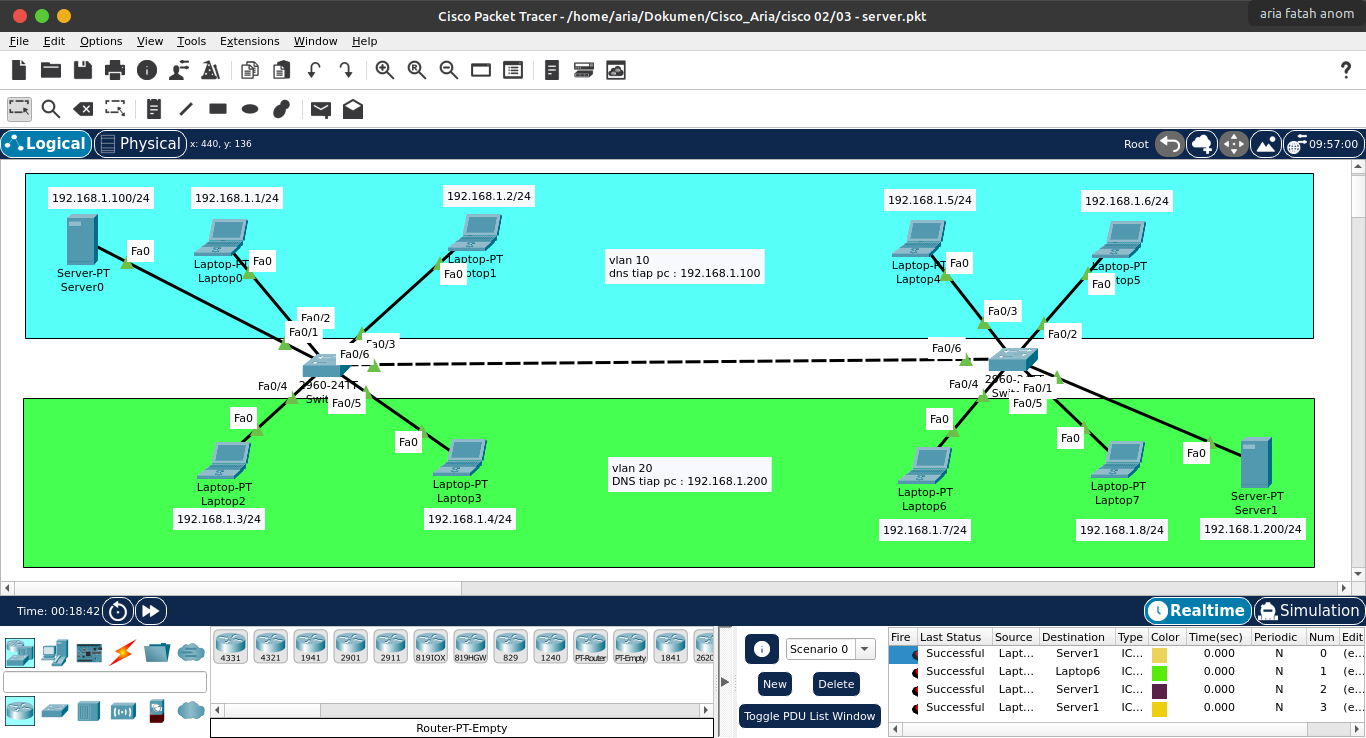
Task: Zoom in on the workspace
Action: click(x=385, y=70)
